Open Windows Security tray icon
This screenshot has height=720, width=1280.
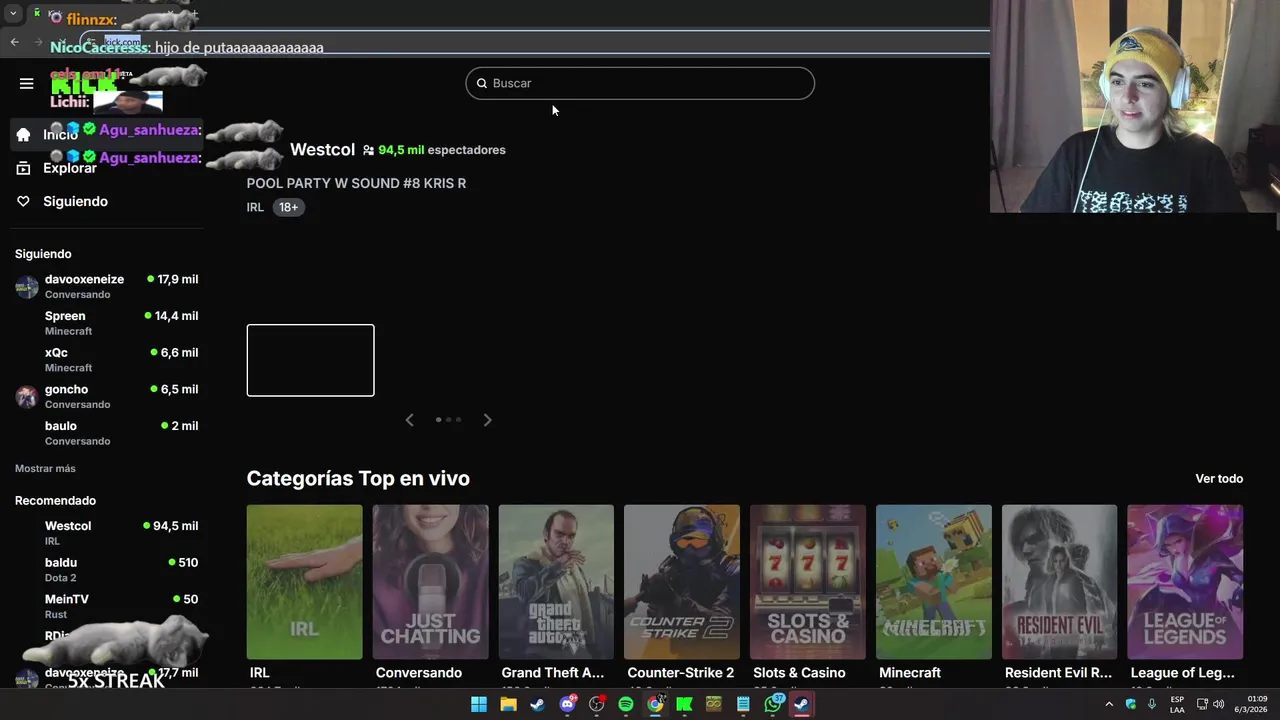[x=1131, y=704]
